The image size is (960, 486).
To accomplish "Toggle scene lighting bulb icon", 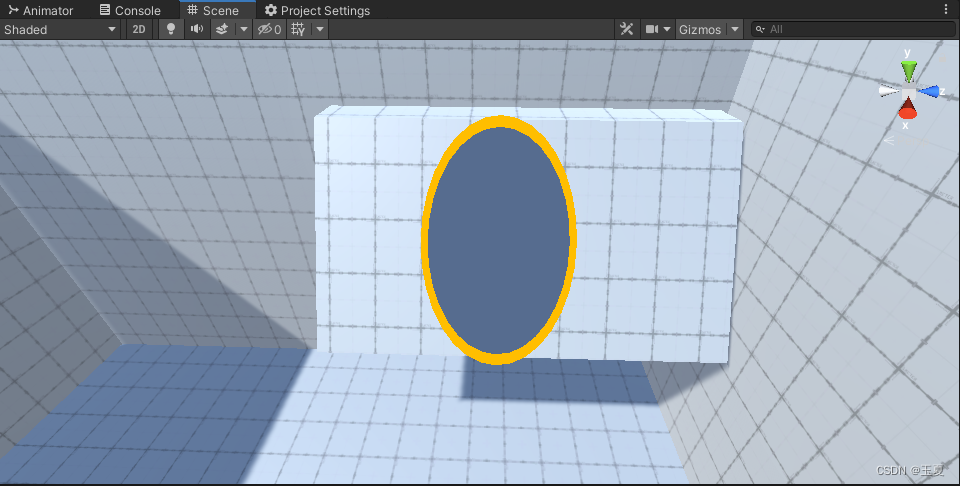I will pyautogui.click(x=171, y=29).
